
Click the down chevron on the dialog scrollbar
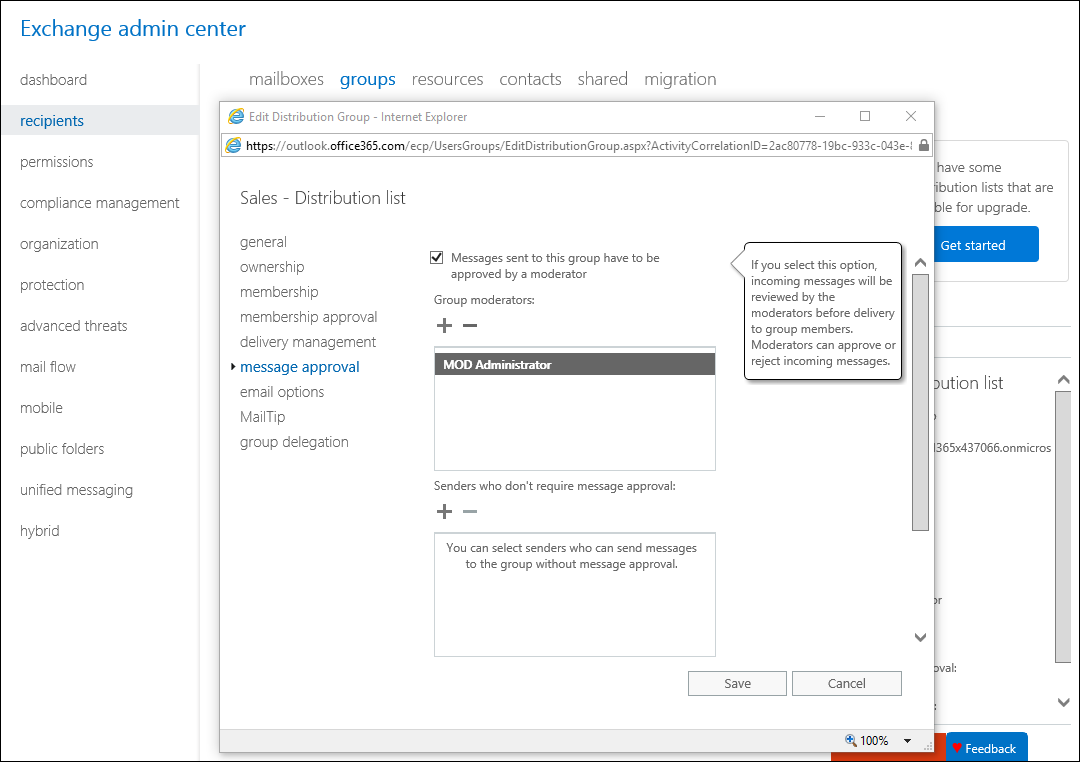919,637
